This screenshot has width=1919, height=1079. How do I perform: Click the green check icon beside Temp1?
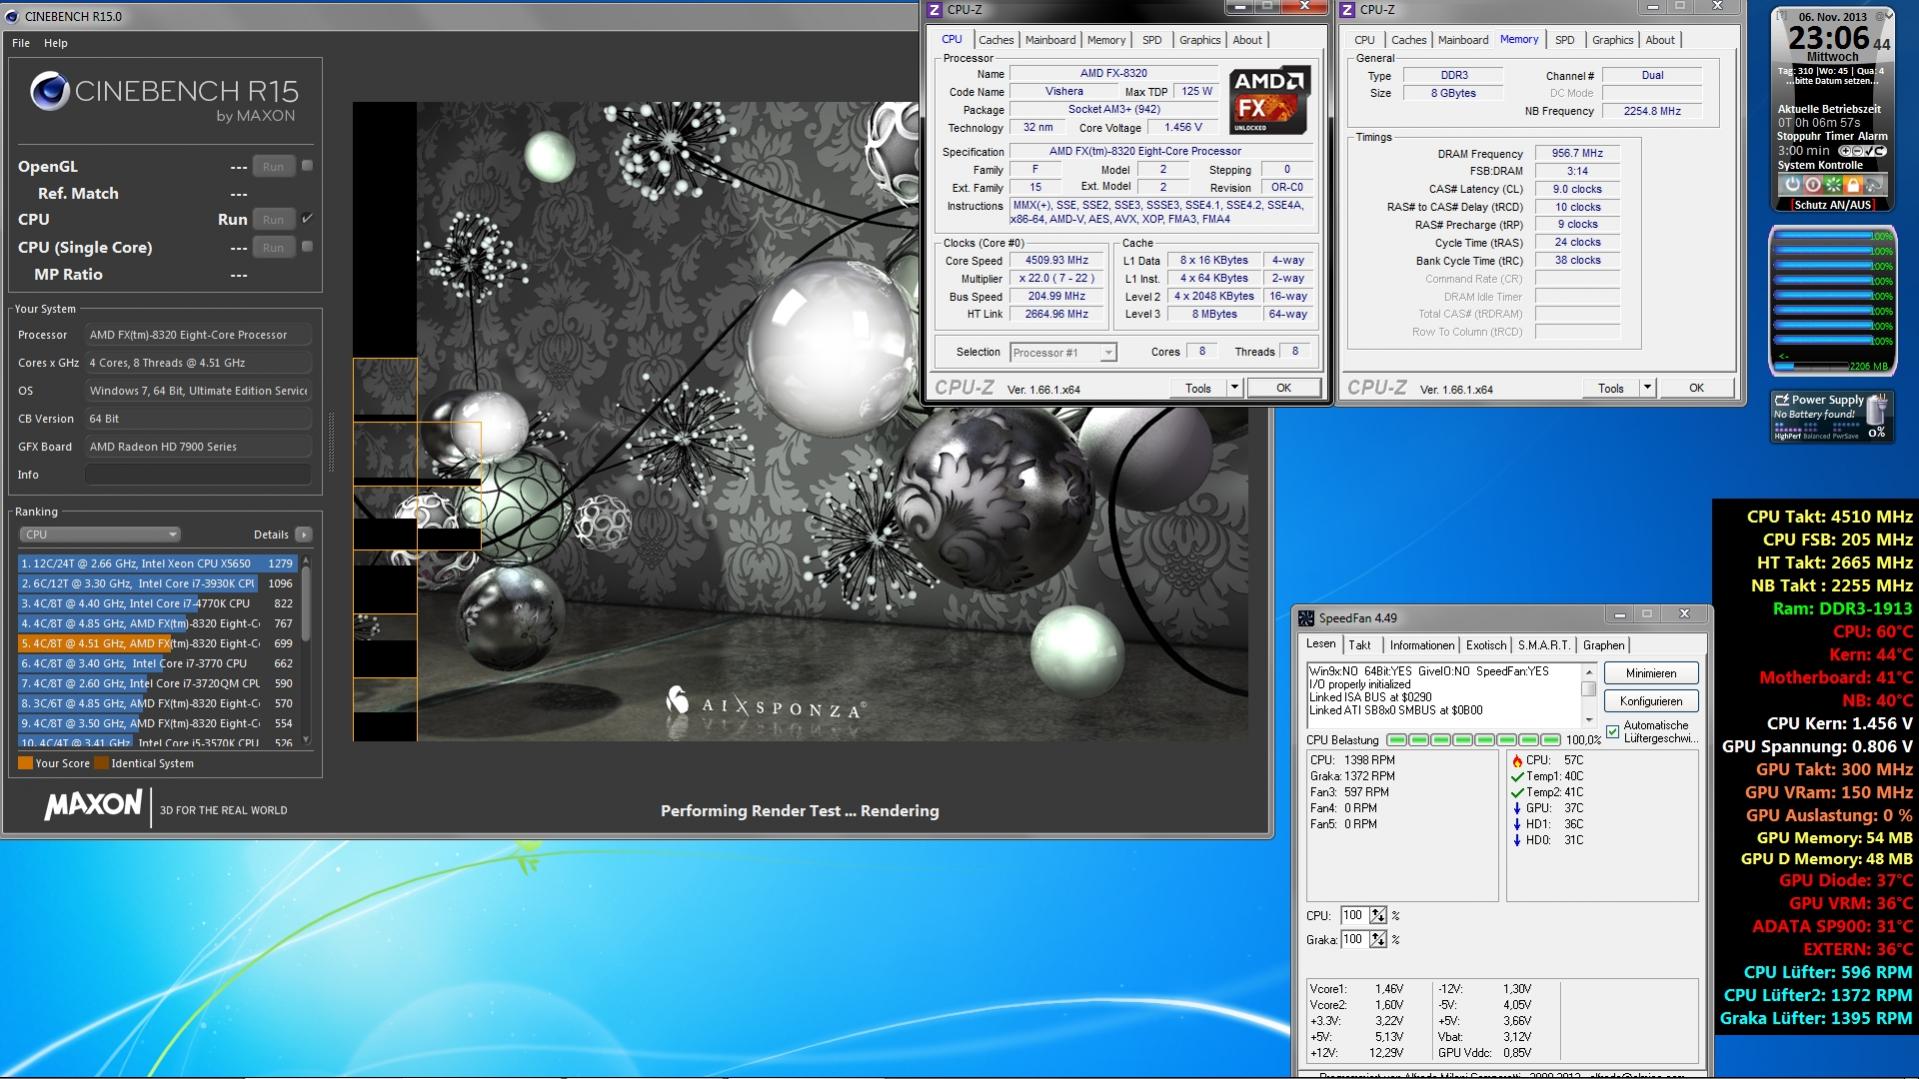coord(1517,777)
